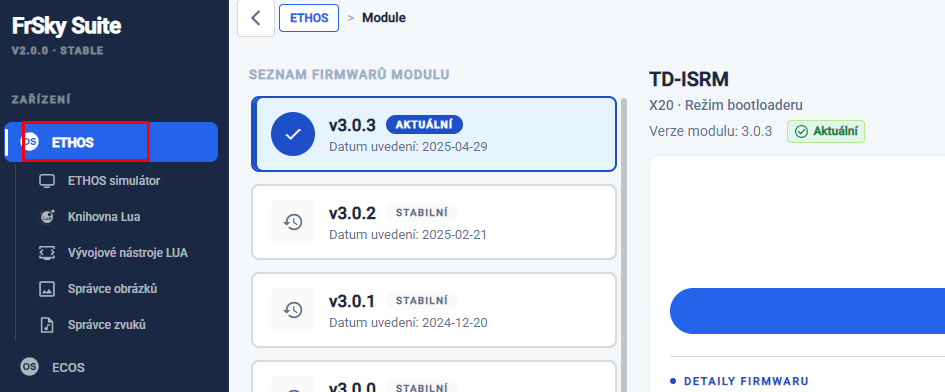The width and height of the screenshot is (945, 392).
Task: Click the Správce obrázků image icon
Action: pyautogui.click(x=47, y=289)
